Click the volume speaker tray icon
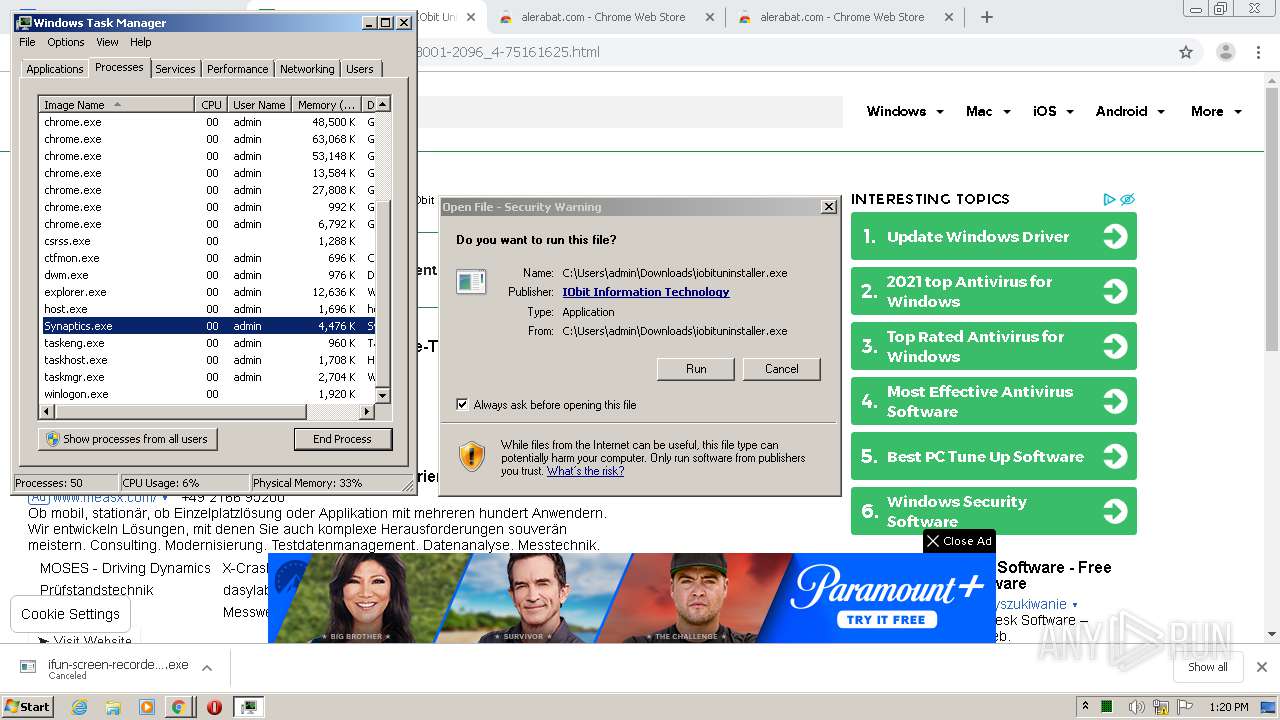The image size is (1280, 720). (x=1136, y=707)
